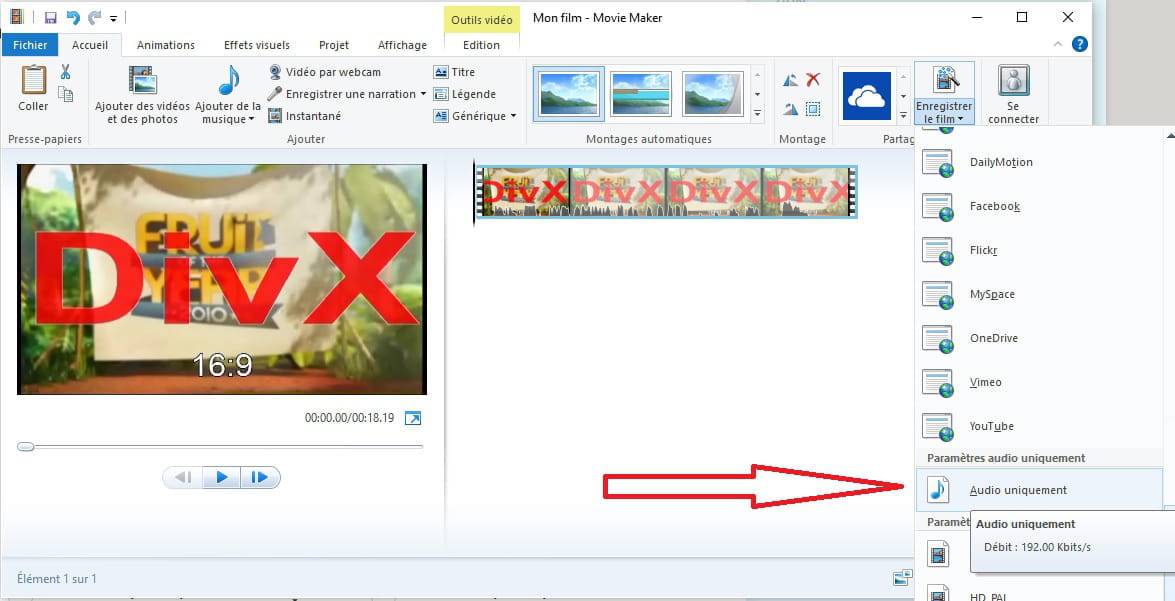Expand the Montages automatiques gallery

tap(758, 115)
